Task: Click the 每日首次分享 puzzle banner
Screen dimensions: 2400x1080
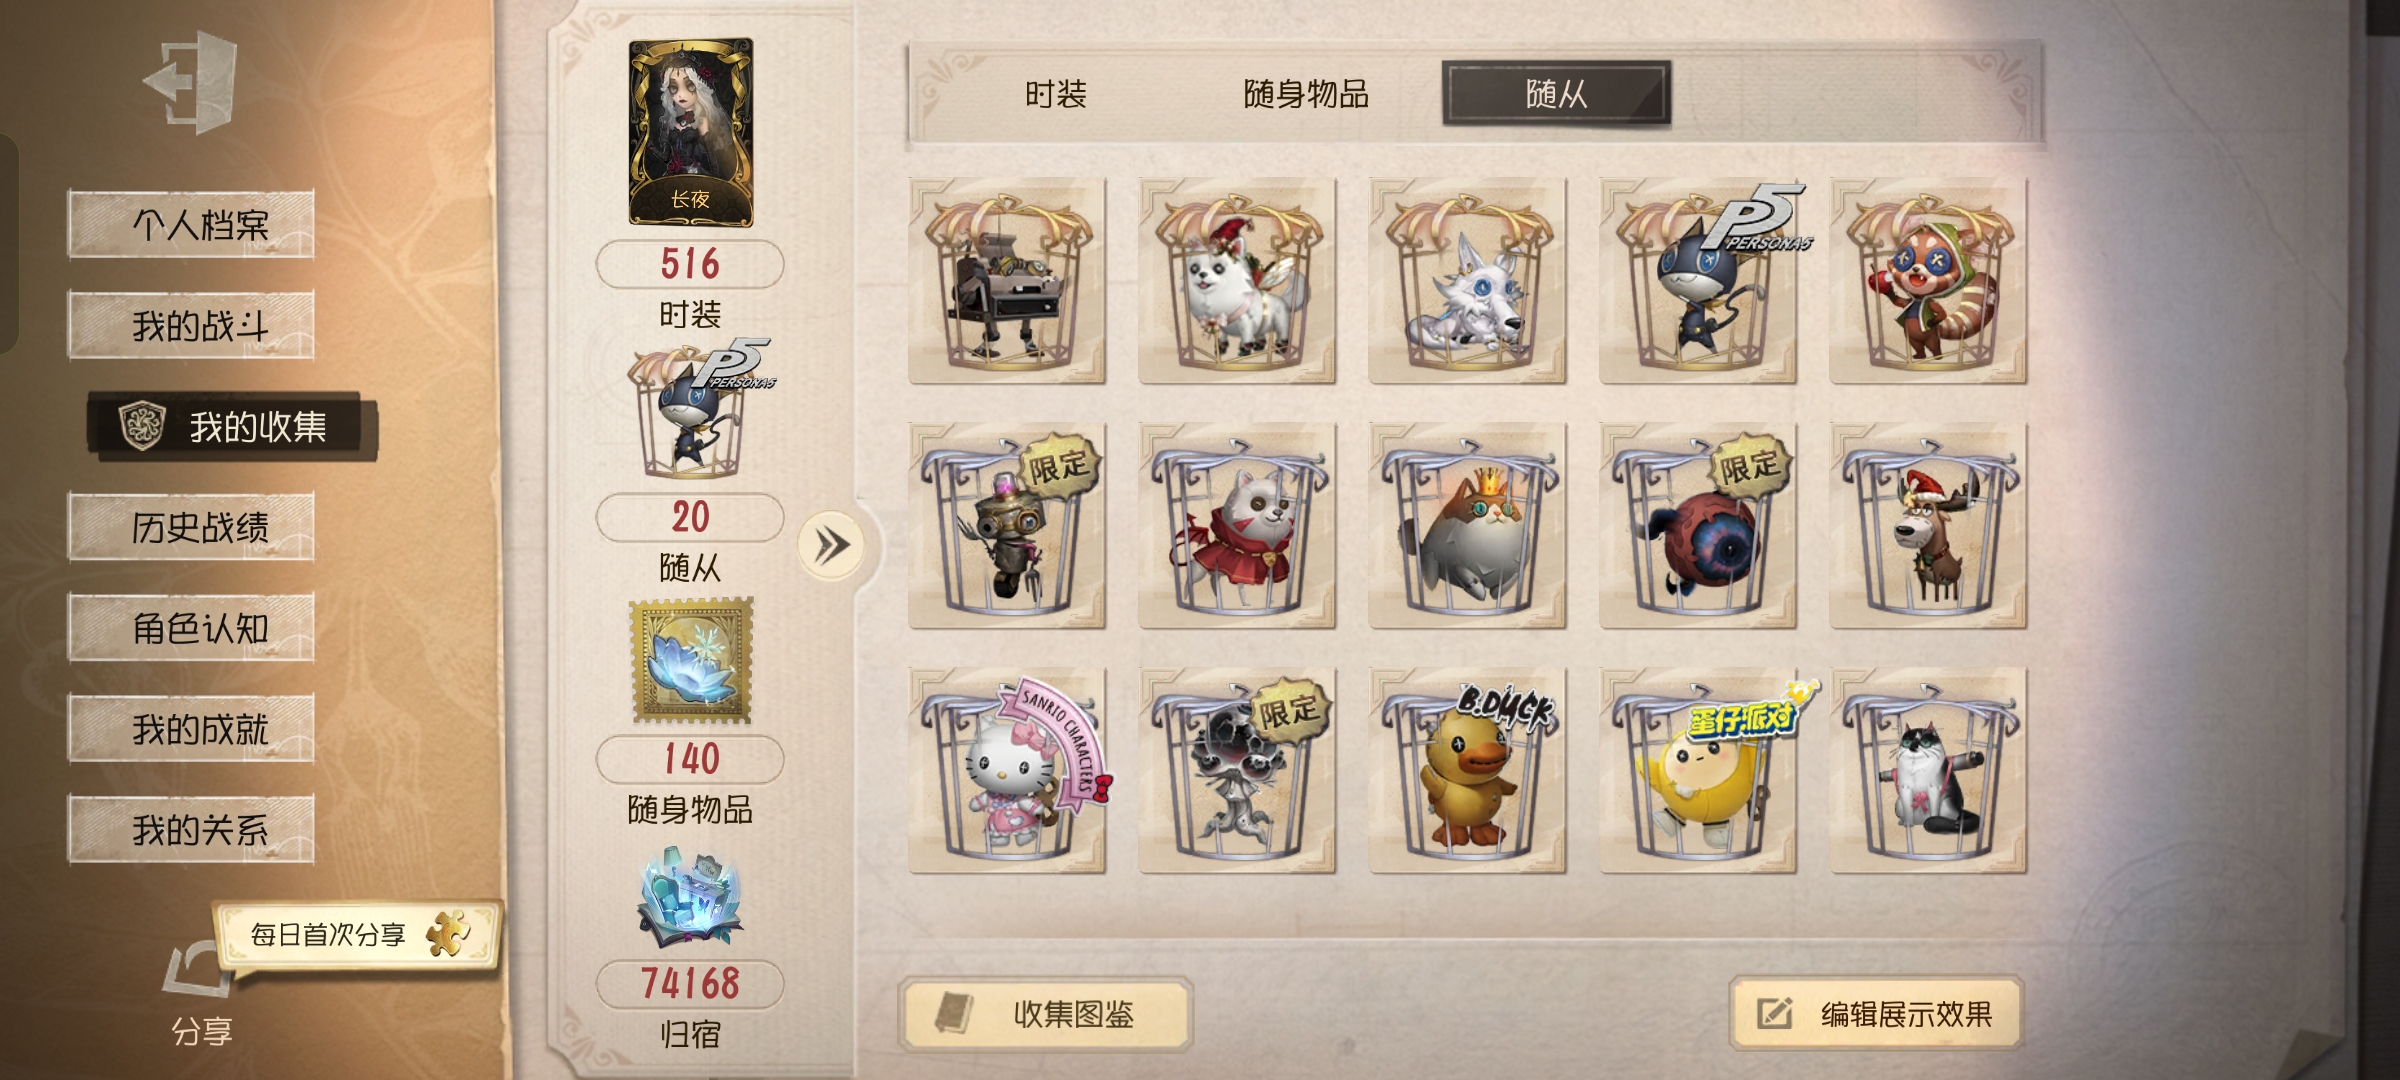Action: [x=356, y=934]
